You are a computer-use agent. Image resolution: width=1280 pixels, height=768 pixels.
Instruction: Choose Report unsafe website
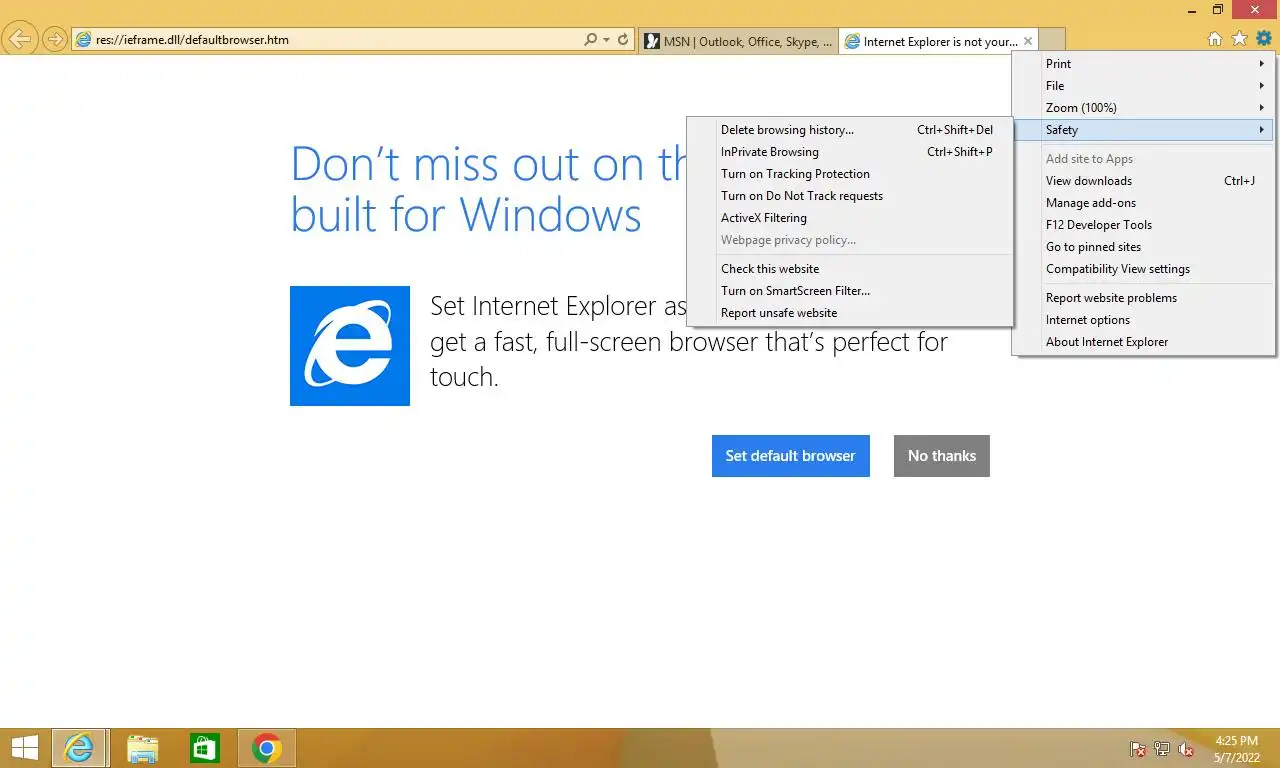click(850, 312)
